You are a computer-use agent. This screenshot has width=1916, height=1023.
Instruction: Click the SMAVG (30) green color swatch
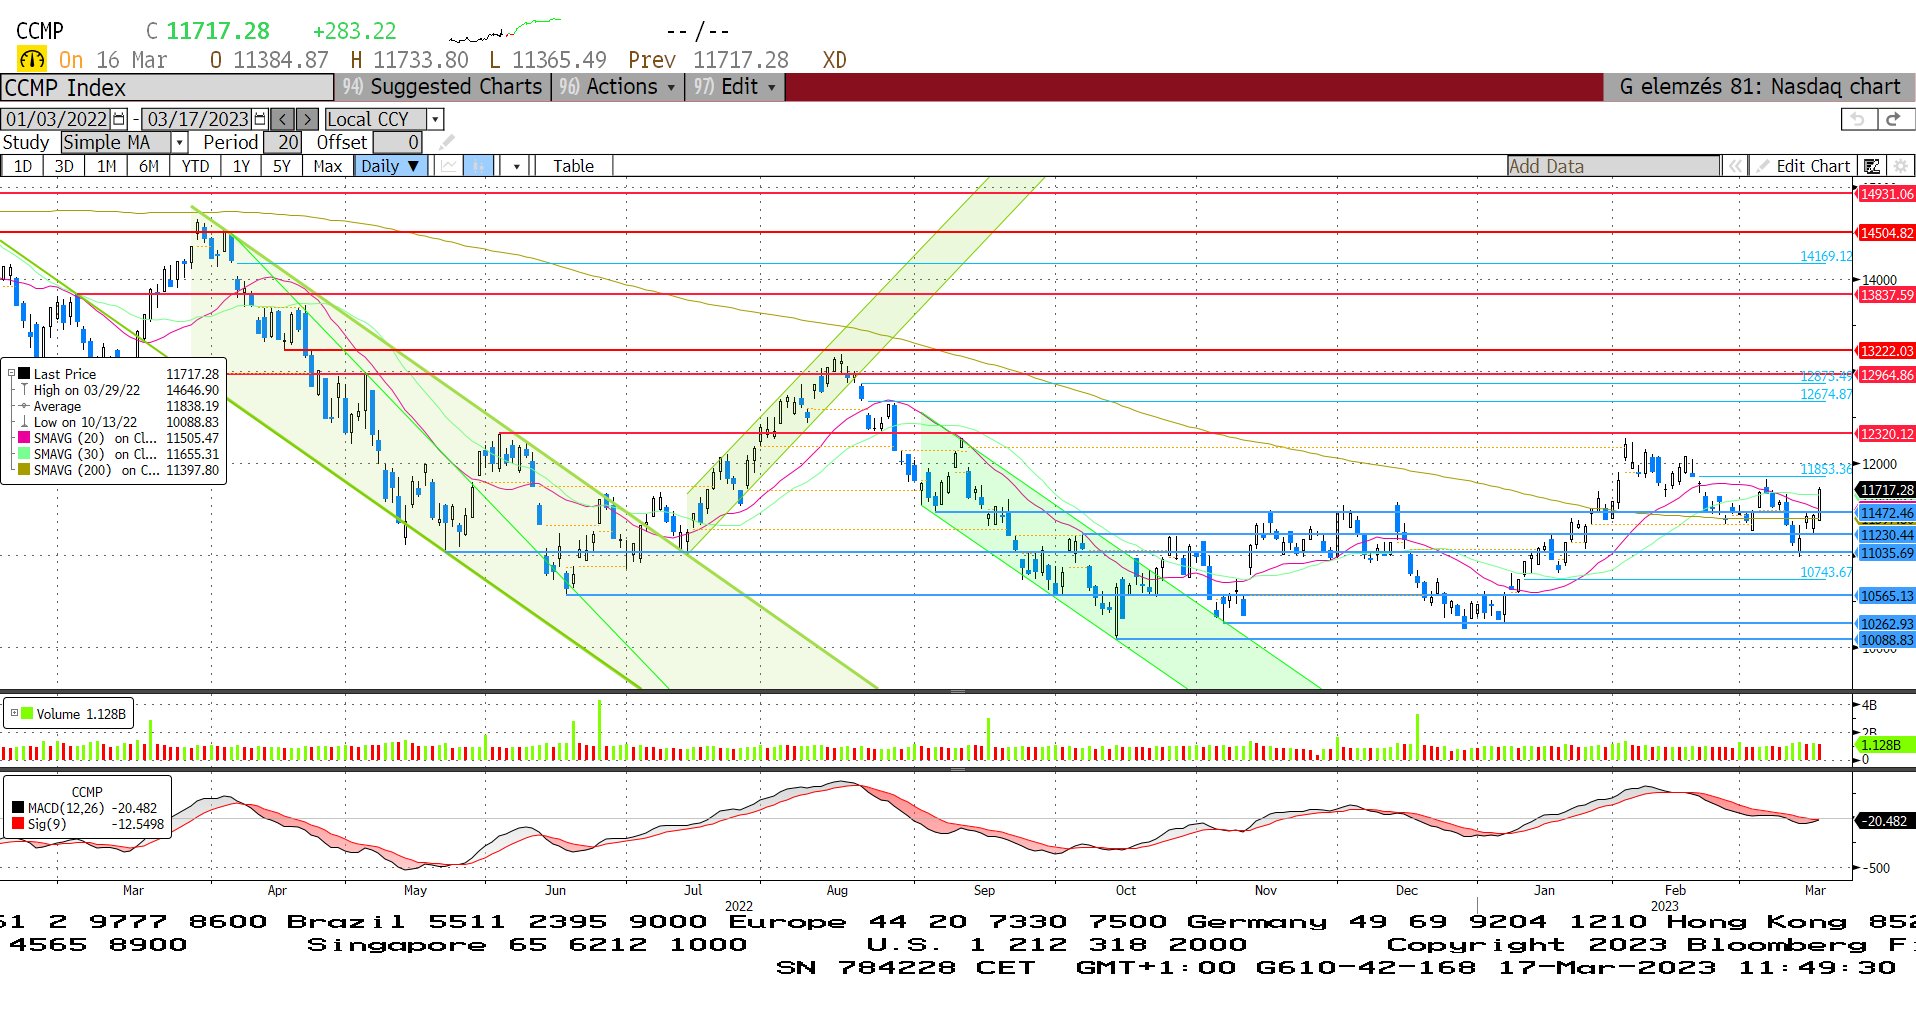(x=24, y=454)
